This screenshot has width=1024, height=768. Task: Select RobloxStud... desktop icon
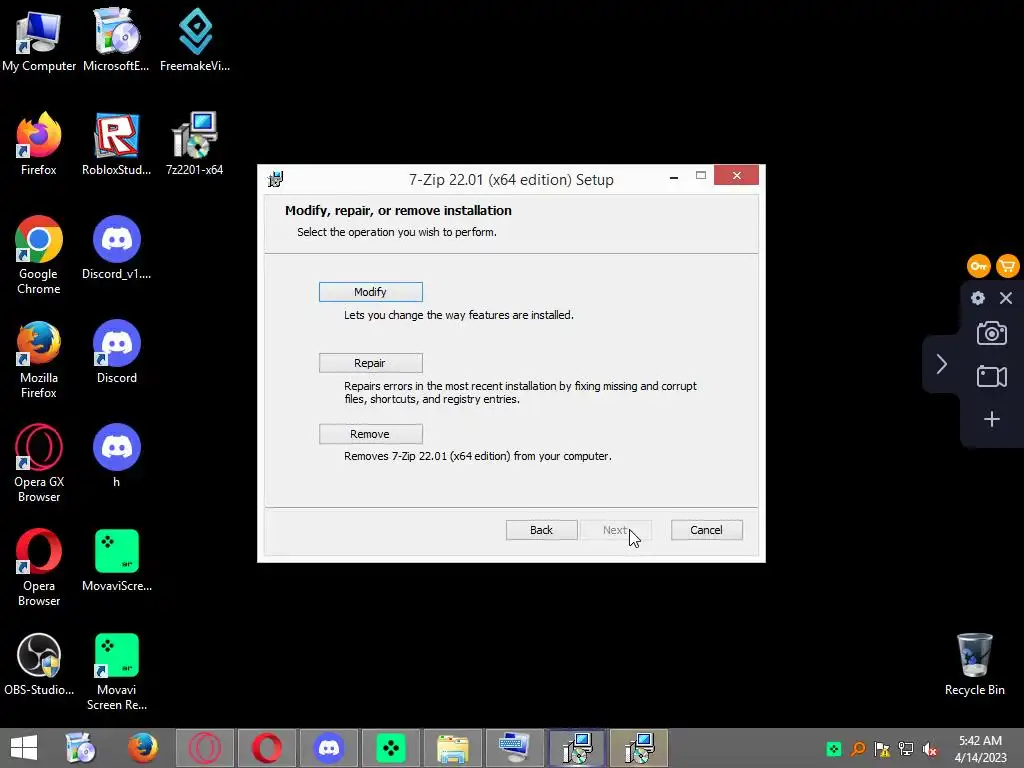tap(116, 144)
